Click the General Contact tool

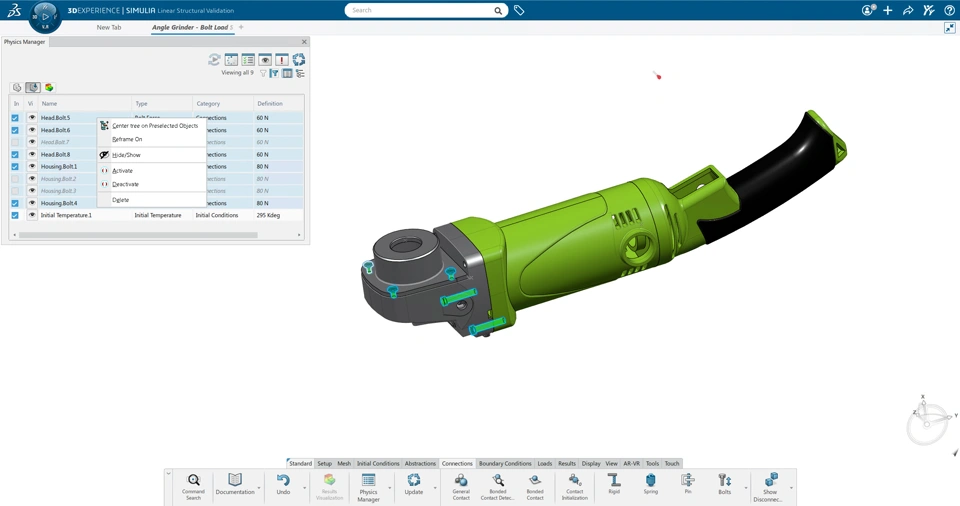click(461, 486)
